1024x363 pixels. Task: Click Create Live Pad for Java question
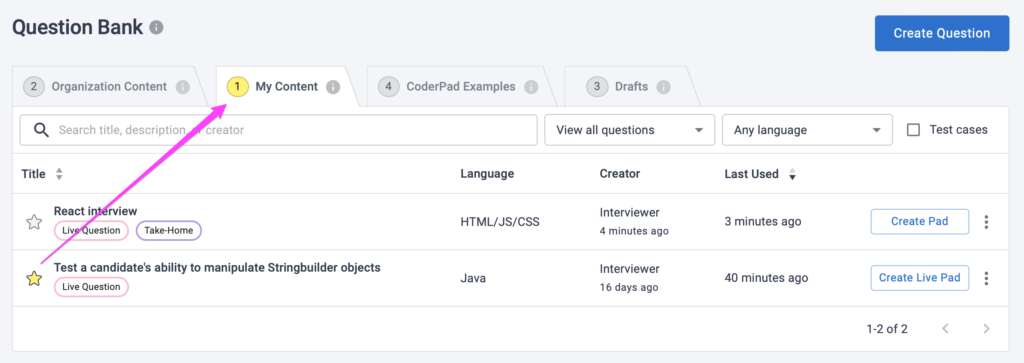(x=920, y=277)
